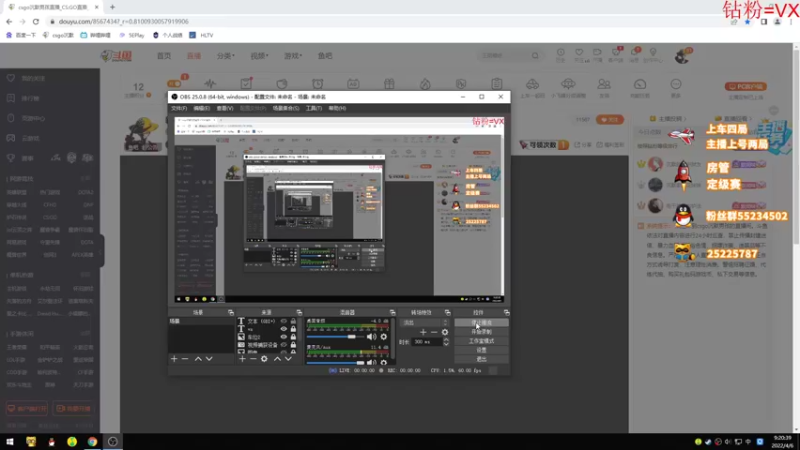Toggle lock of 视频捕获设备 source
Screen dimensions: 800x450
coord(293,345)
